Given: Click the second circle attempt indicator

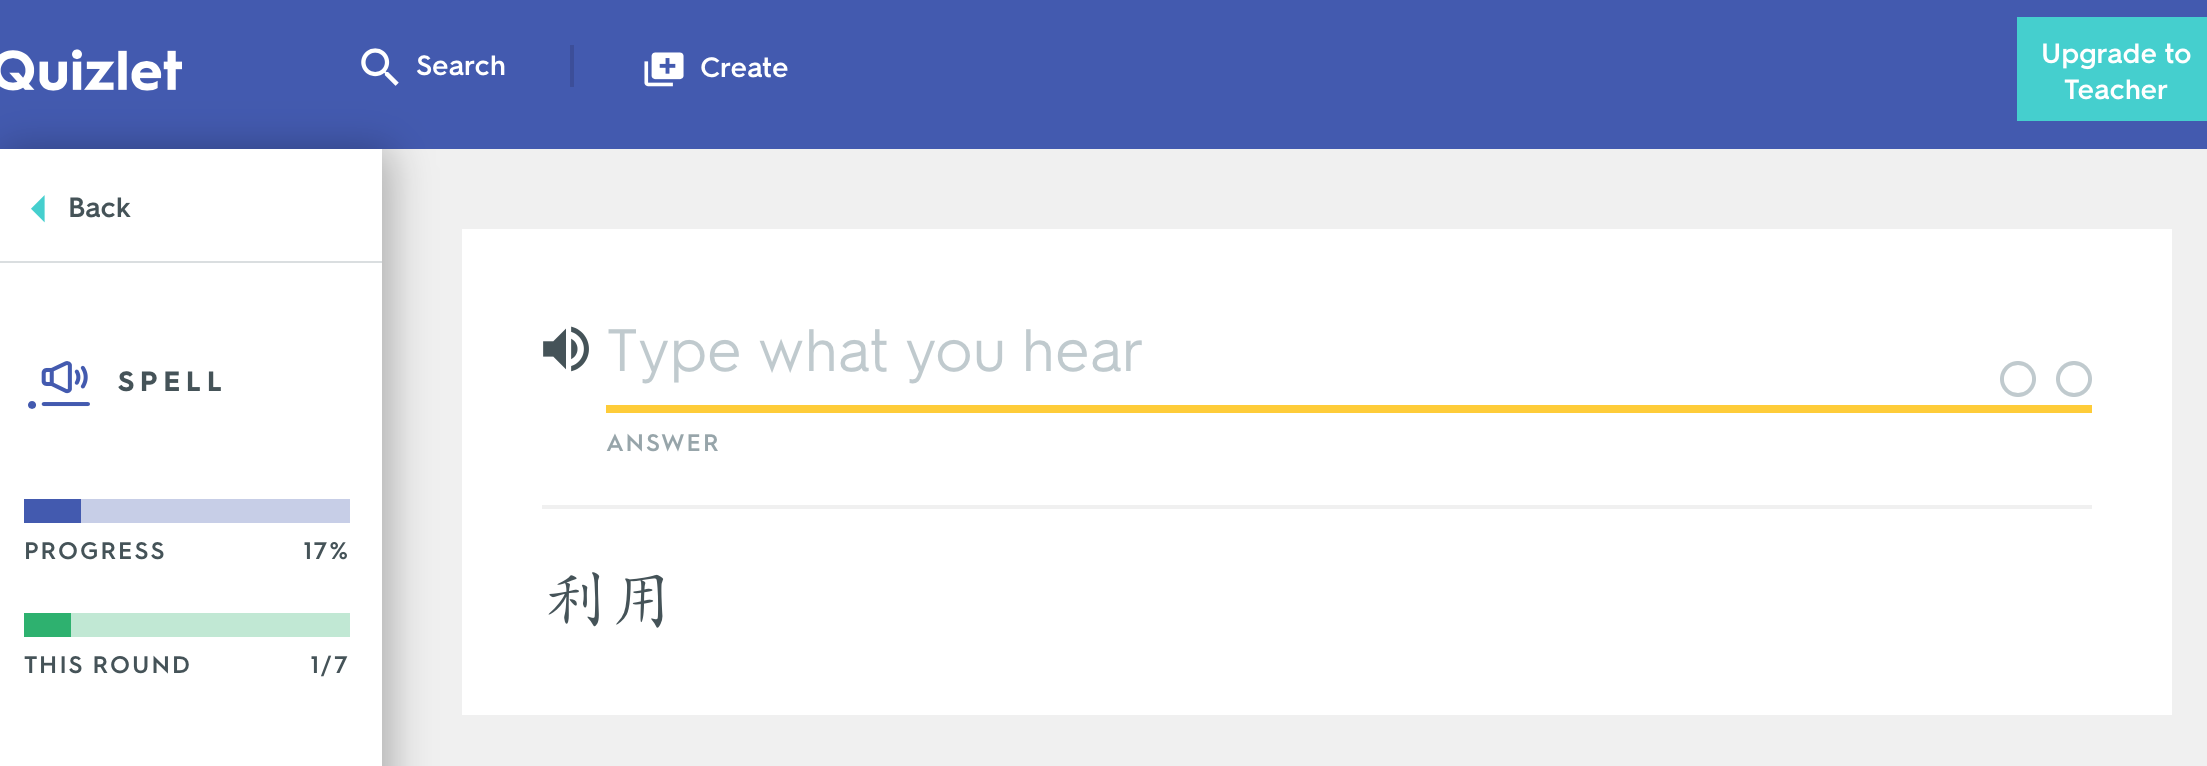Looking at the screenshot, I should 2073,379.
